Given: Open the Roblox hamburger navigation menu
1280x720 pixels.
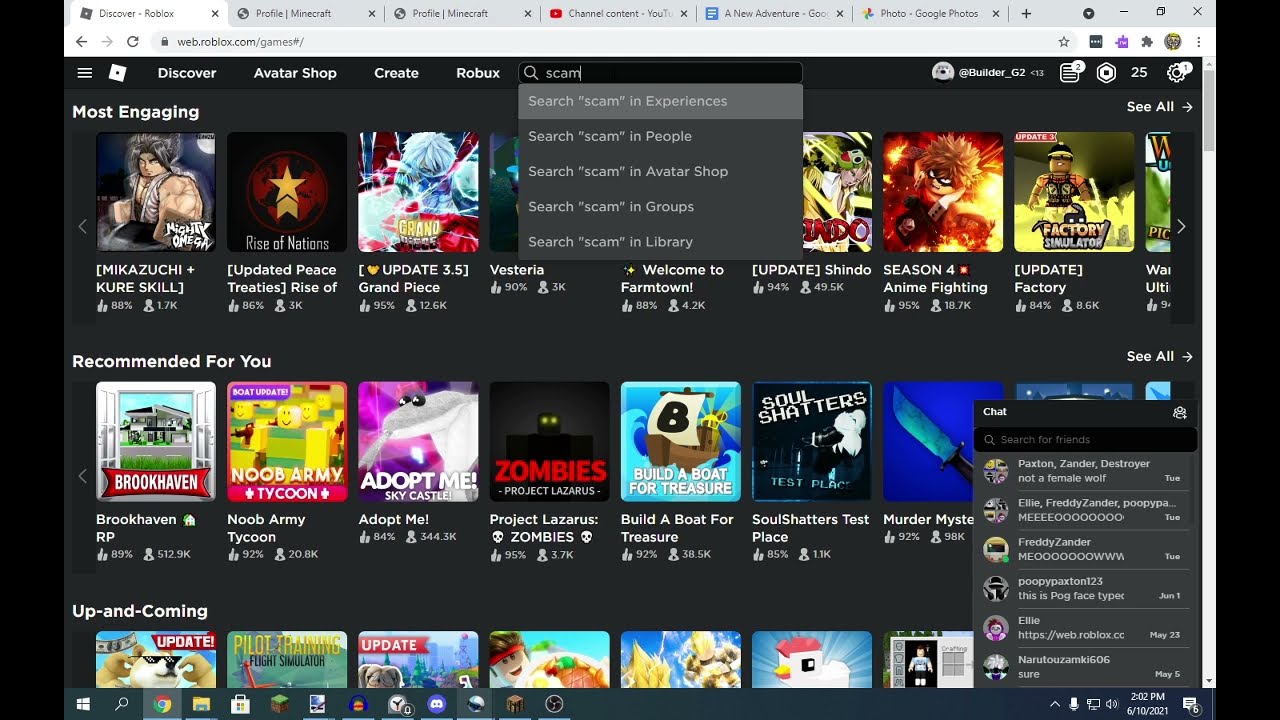Looking at the screenshot, I should pyautogui.click(x=85, y=73).
